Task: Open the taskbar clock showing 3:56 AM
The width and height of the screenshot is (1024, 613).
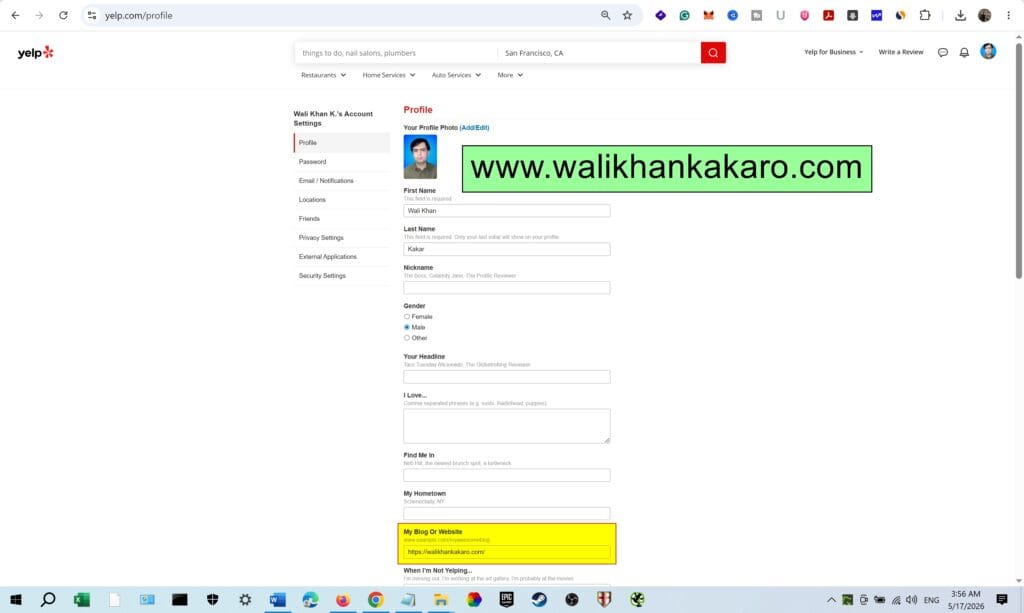Action: click(x=965, y=599)
